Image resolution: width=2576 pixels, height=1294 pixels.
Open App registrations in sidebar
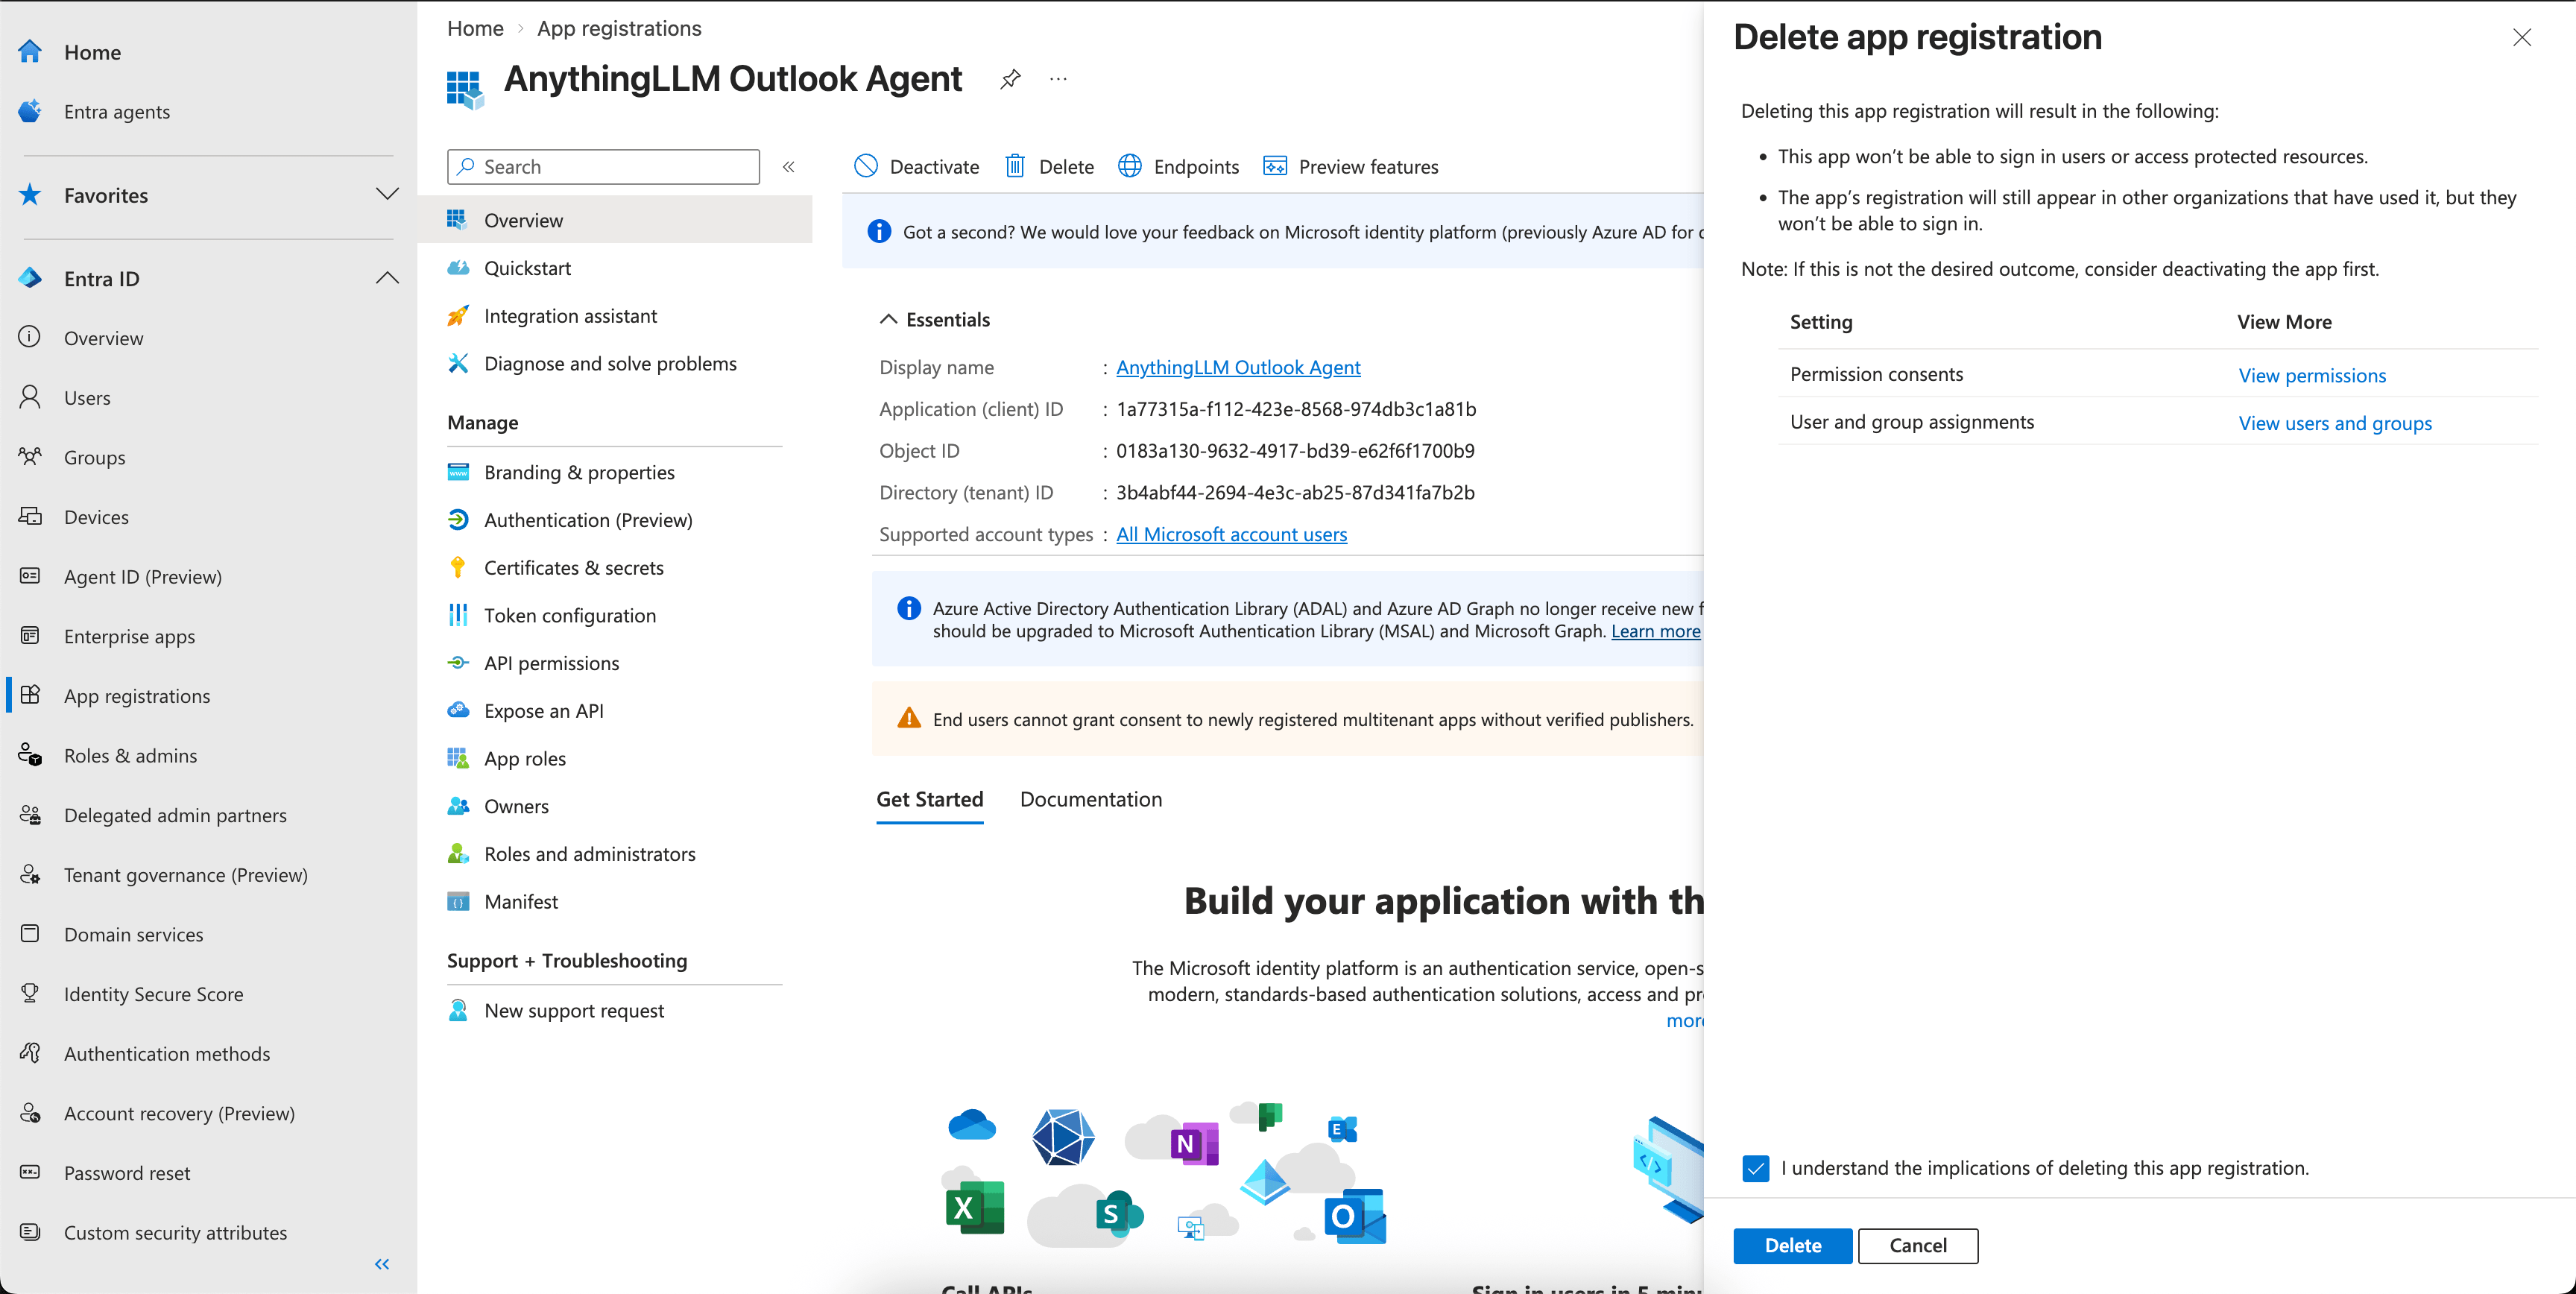(x=136, y=695)
